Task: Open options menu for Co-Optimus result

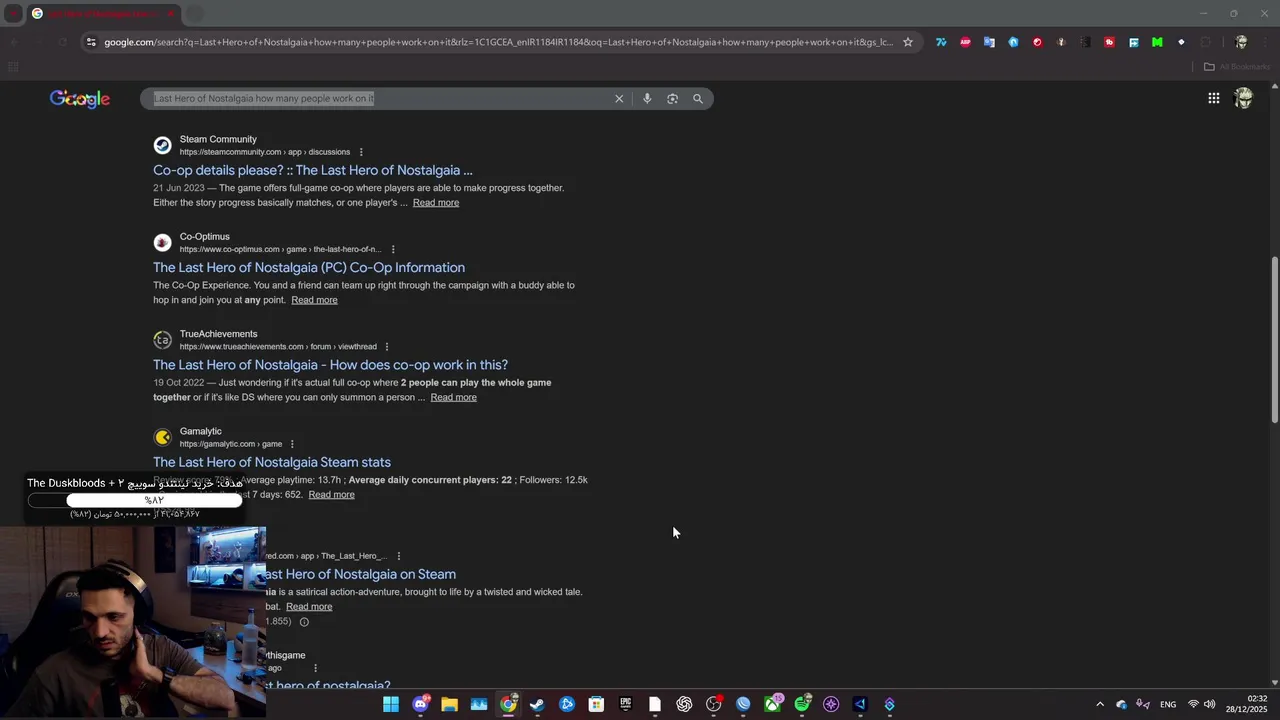Action: (393, 249)
